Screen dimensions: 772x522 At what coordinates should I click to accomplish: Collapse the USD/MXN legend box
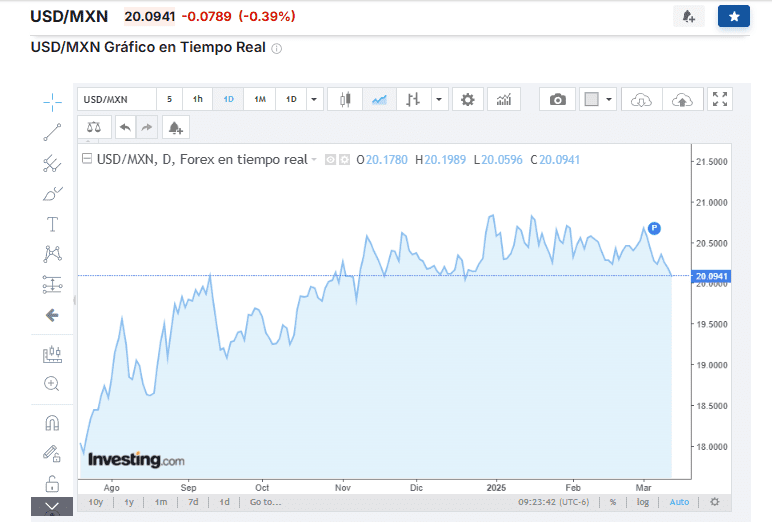[87, 159]
